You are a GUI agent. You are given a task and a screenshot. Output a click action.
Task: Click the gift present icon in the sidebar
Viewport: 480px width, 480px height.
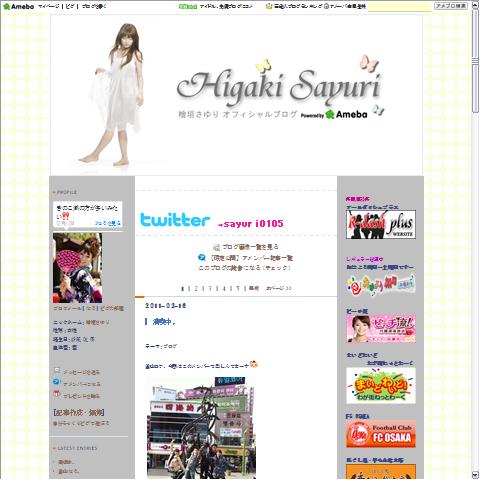pos(57,394)
